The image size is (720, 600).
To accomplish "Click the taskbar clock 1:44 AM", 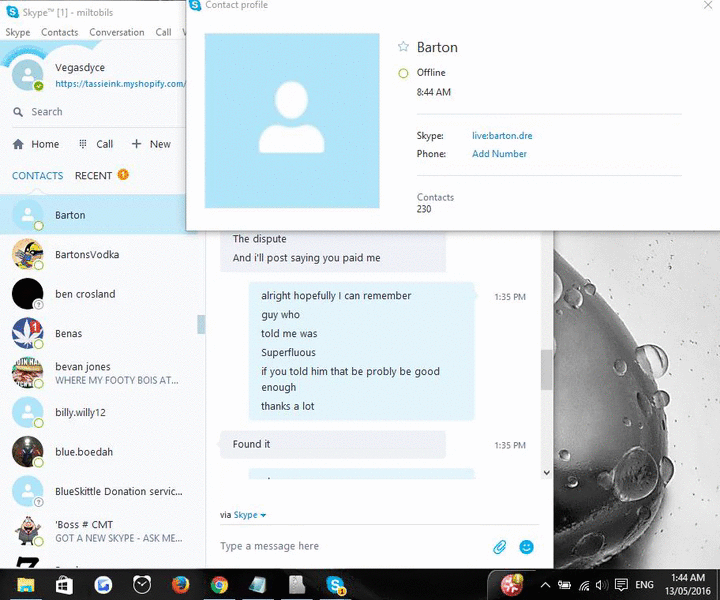I will (x=688, y=584).
